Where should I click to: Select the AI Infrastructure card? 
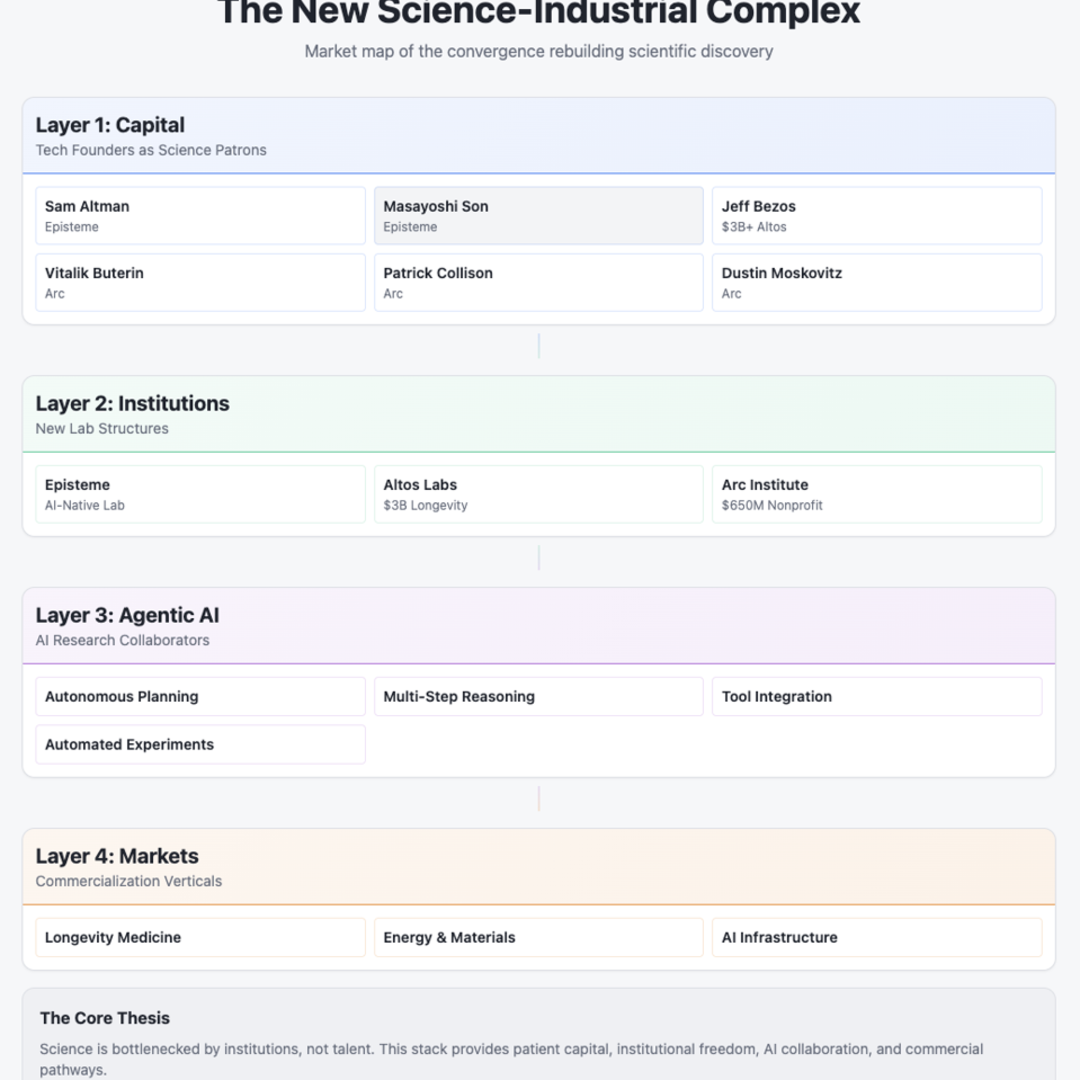[876, 937]
